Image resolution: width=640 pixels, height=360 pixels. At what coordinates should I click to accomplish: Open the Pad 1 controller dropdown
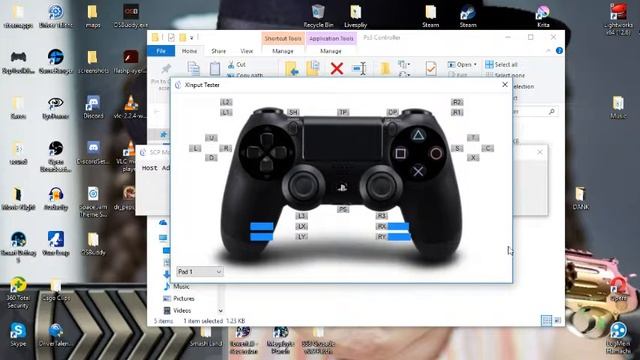point(200,271)
